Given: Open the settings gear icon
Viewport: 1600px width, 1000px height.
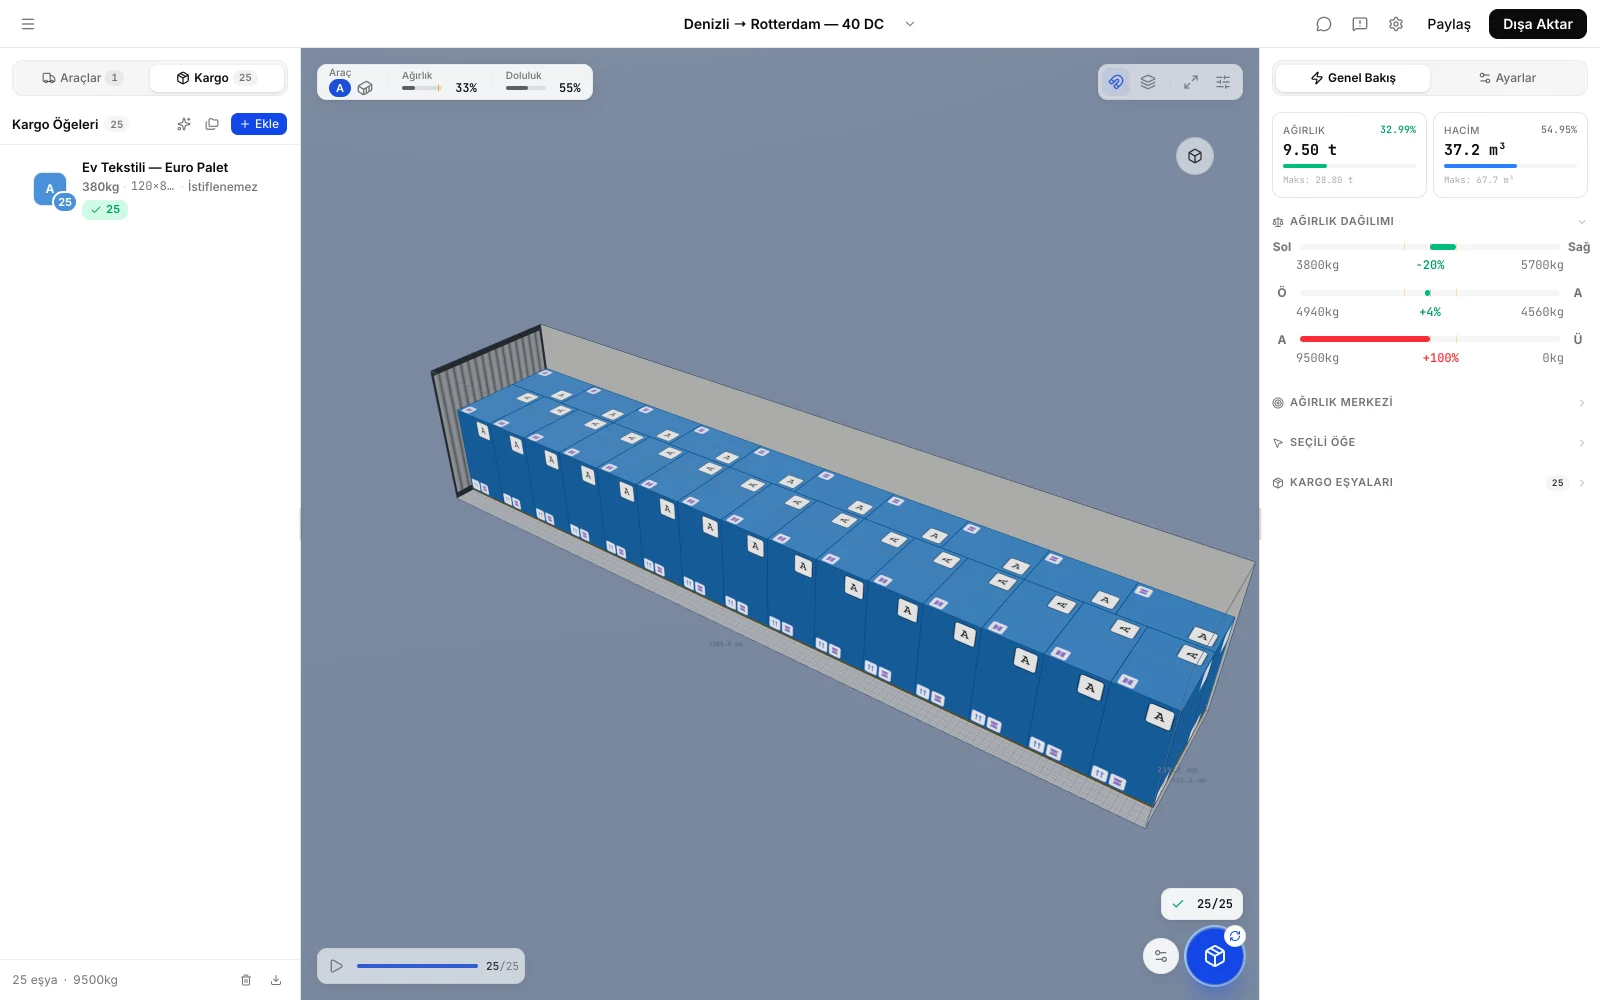Looking at the screenshot, I should [1396, 24].
